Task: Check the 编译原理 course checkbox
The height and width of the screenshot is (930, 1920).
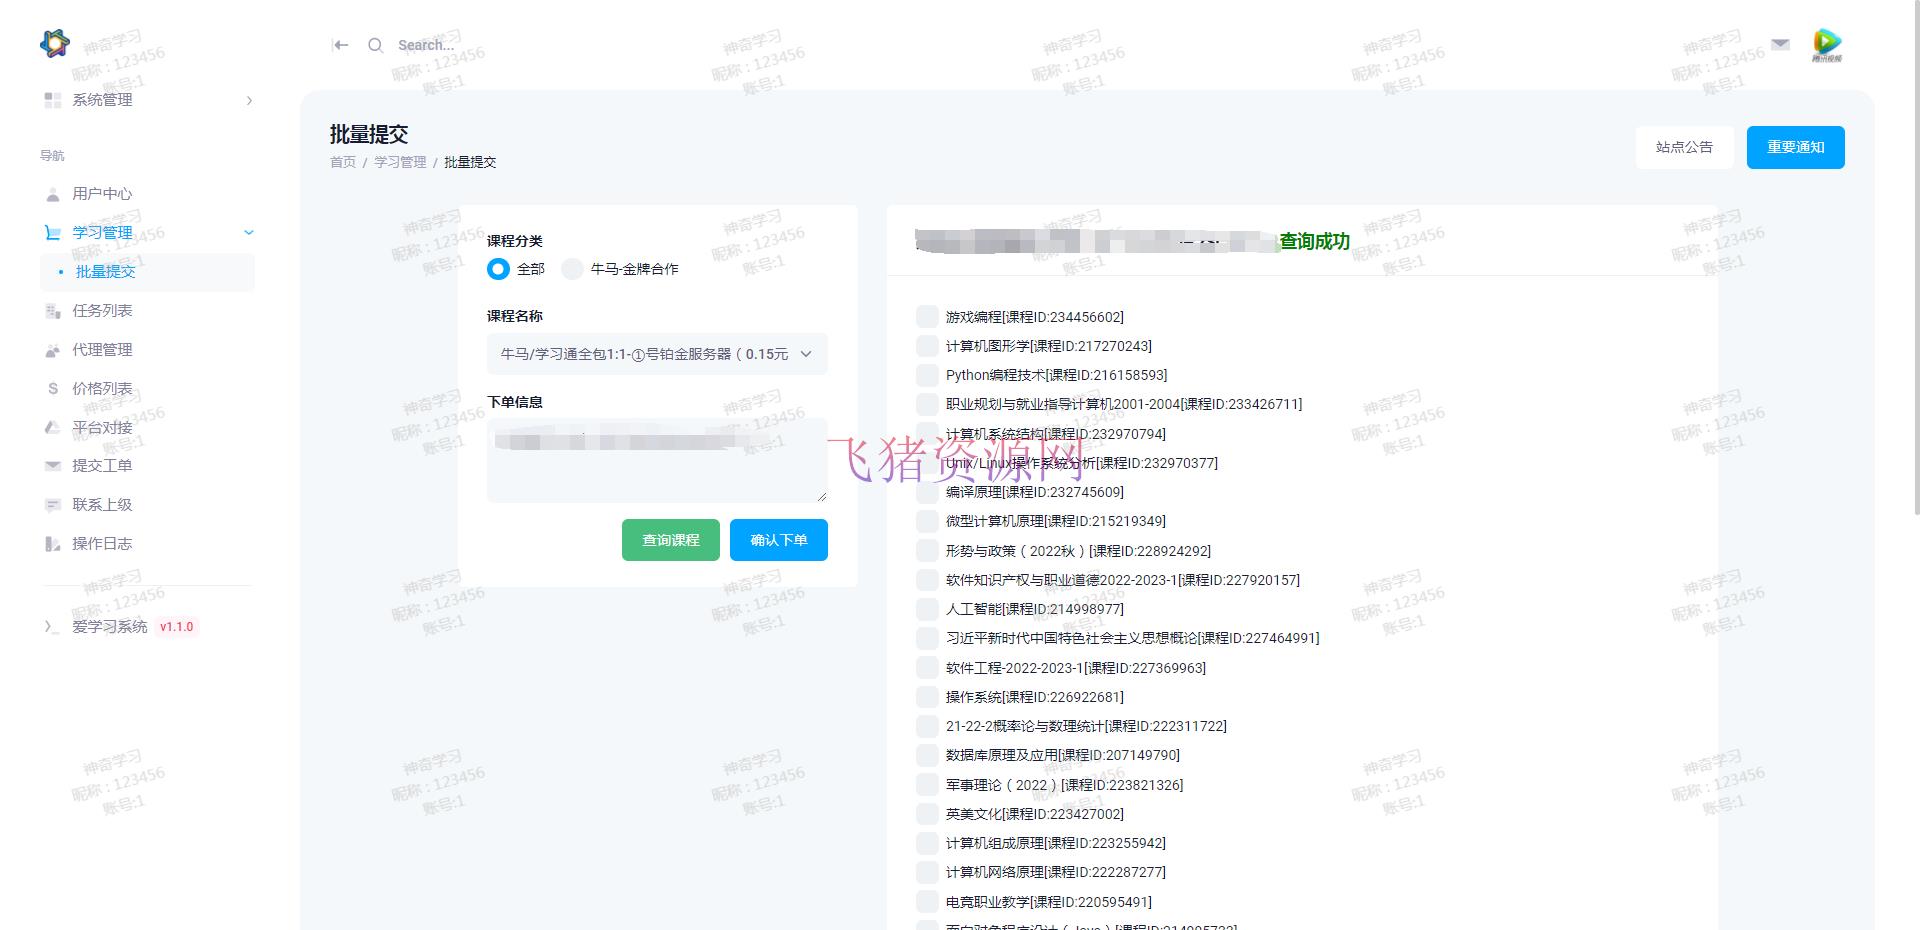Action: (x=927, y=492)
